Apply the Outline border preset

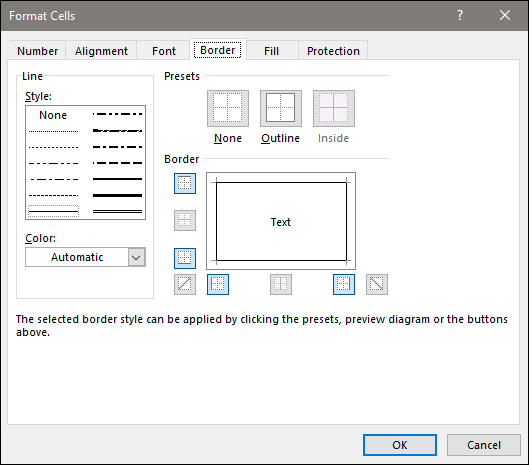click(281, 108)
